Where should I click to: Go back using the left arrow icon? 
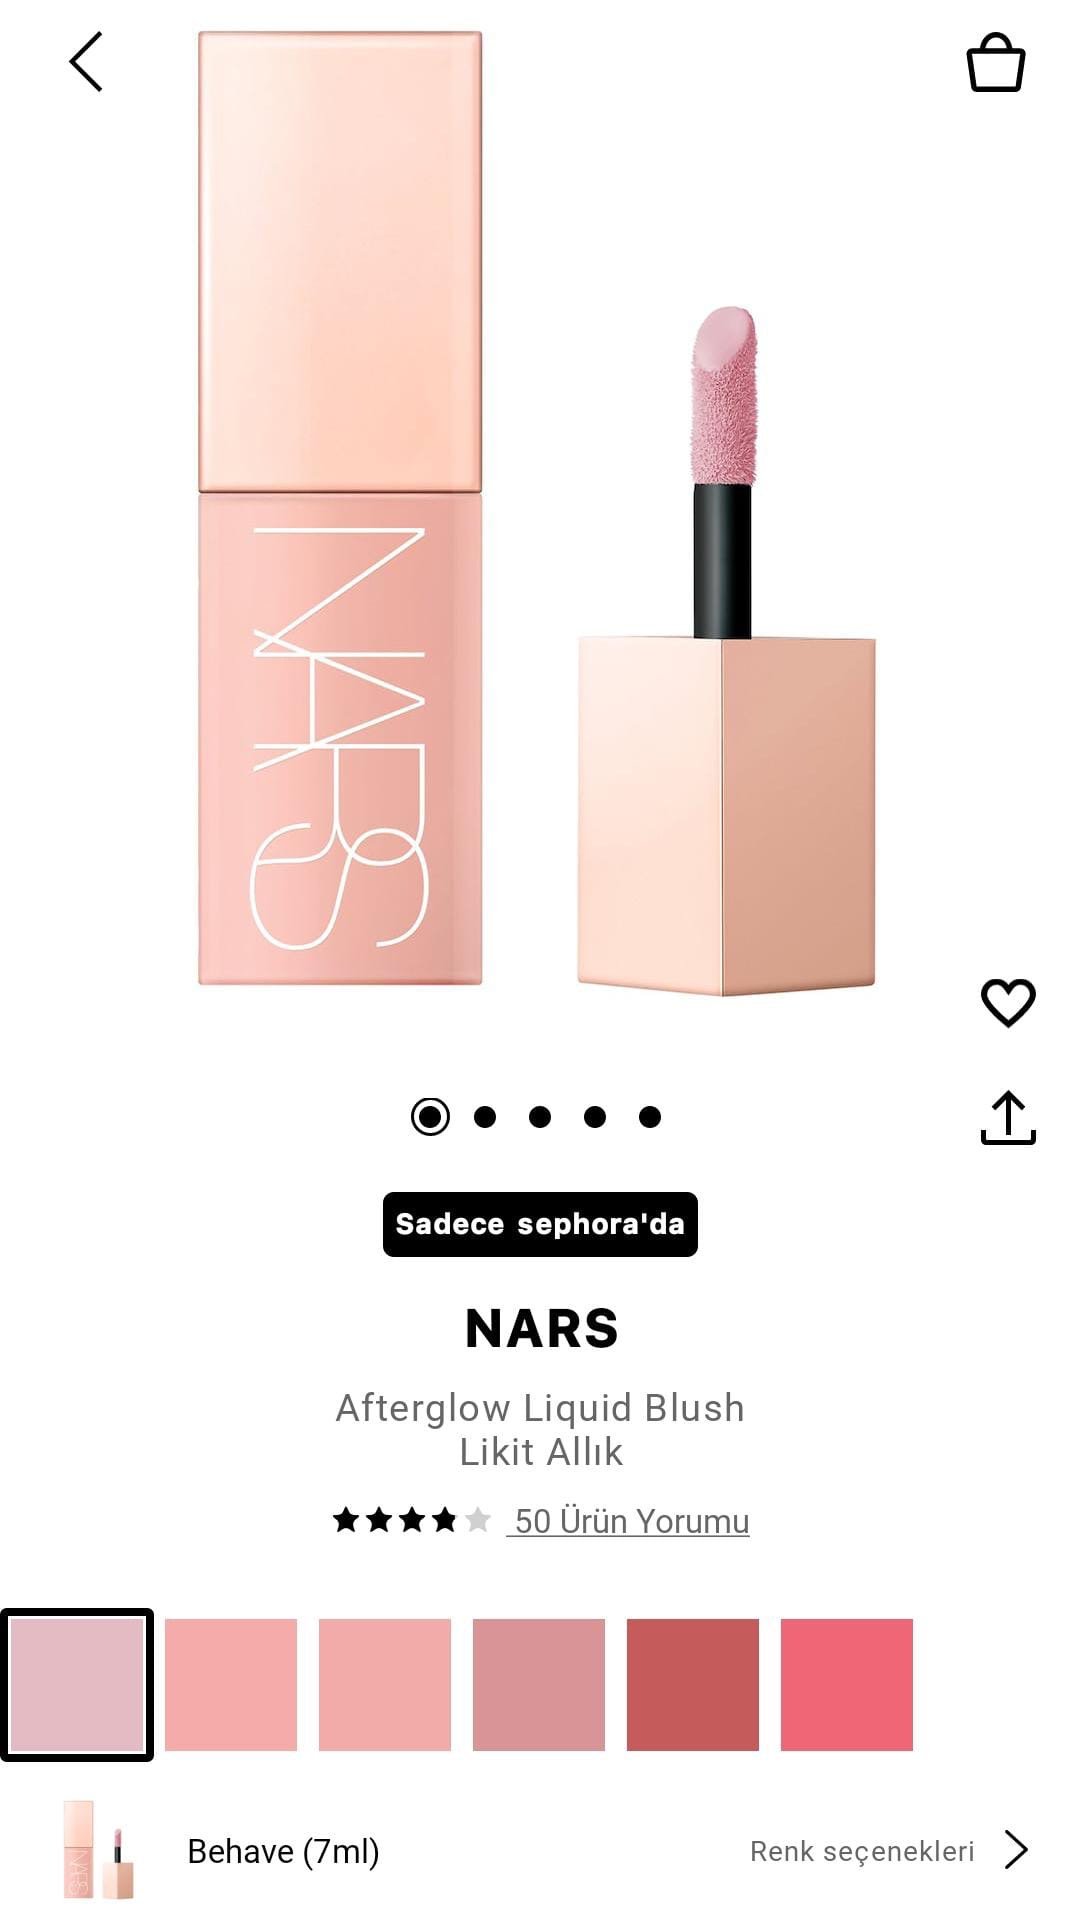tap(86, 62)
